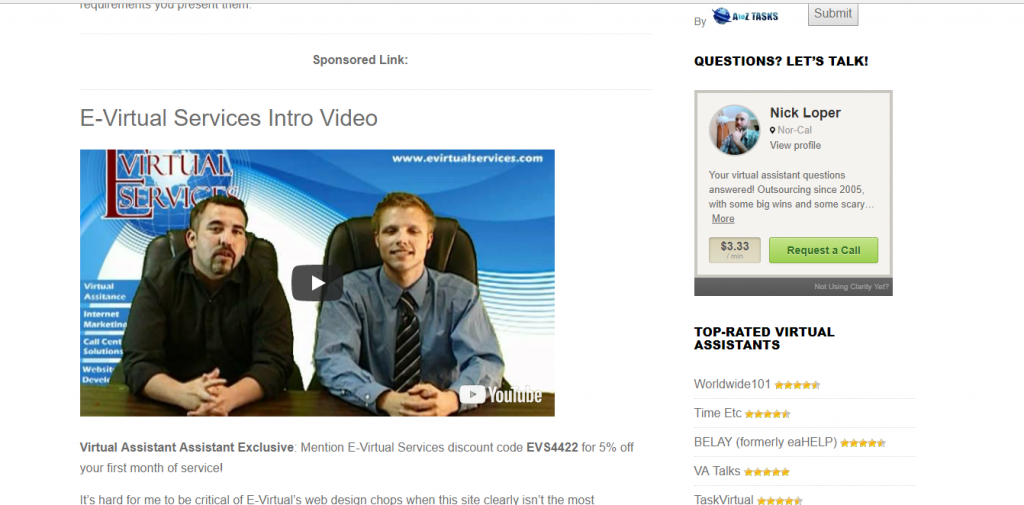Screen dimensions: 1024x505
Task: Open YouTube logo on video
Action: coord(501,395)
